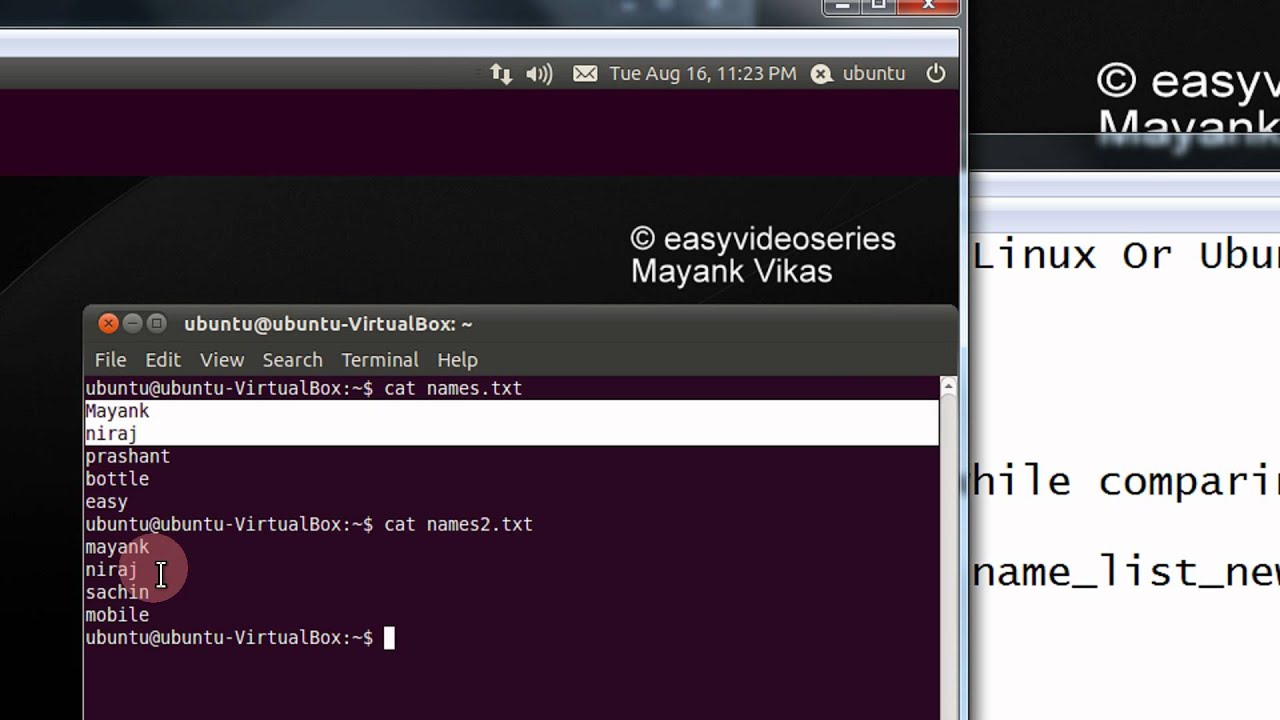Click the 'prashant' output line
The height and width of the screenshot is (720, 1280).
(128, 456)
